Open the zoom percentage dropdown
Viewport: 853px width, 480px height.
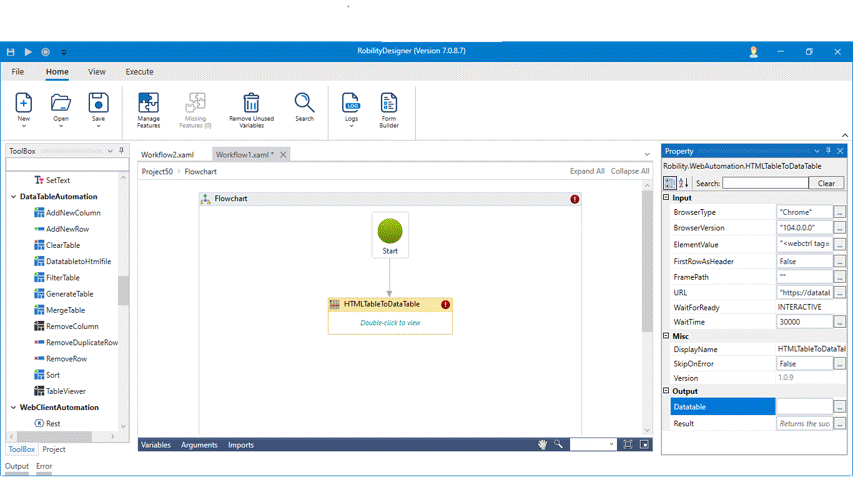tap(610, 445)
